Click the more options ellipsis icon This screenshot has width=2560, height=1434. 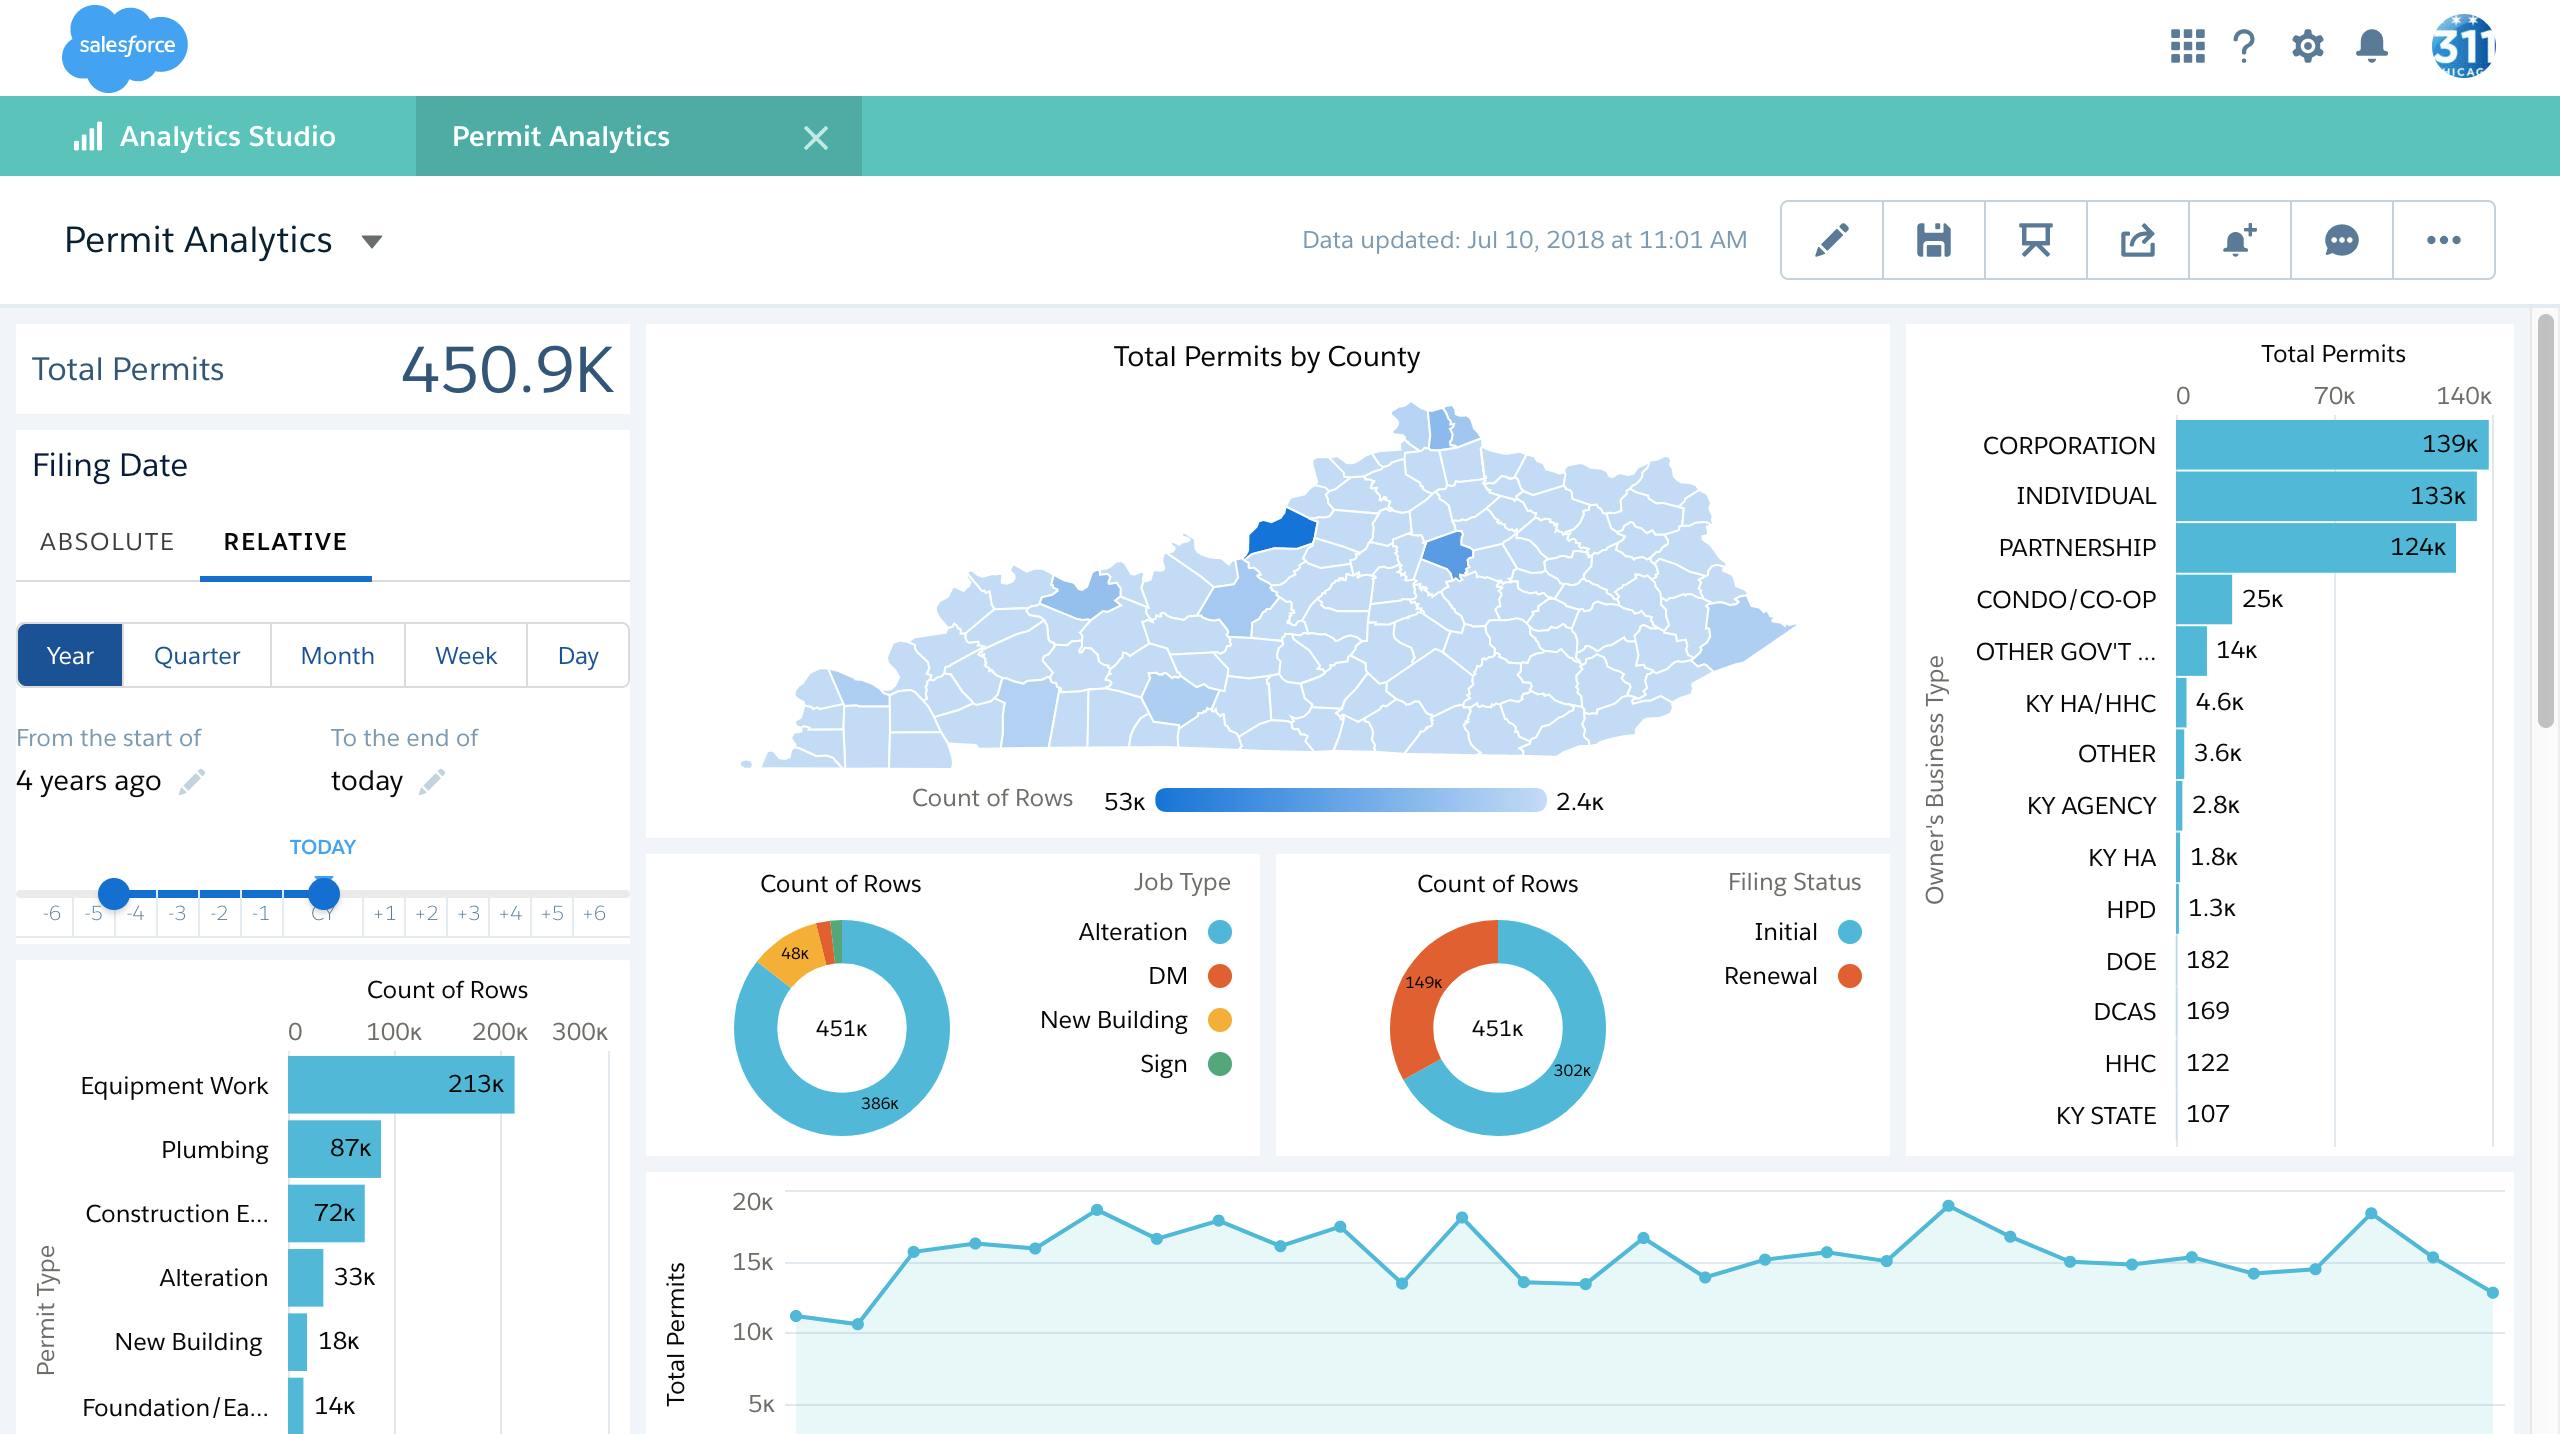click(x=2446, y=239)
